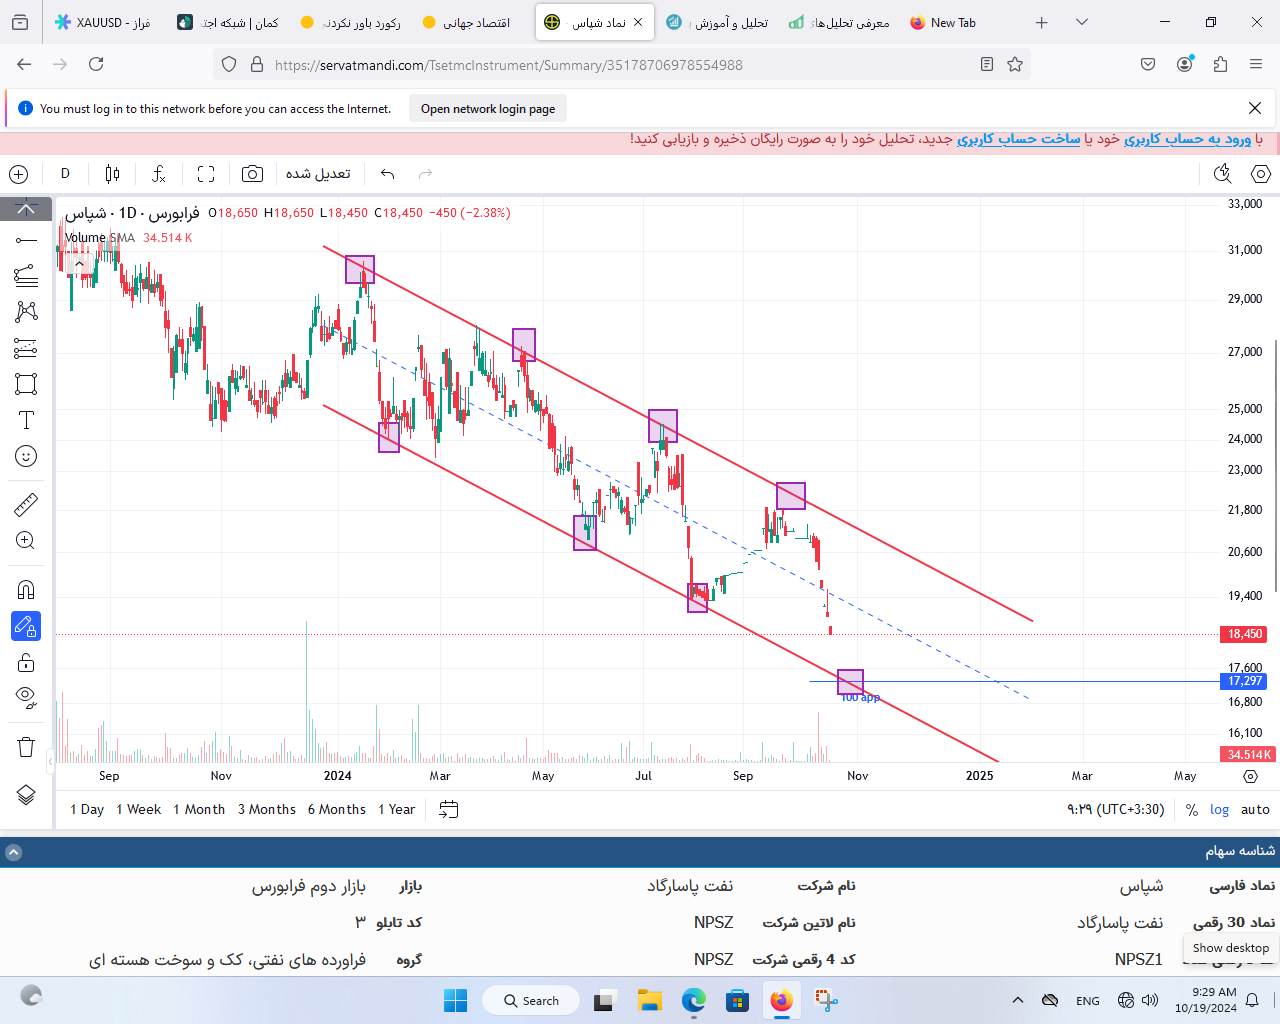Collapse the شناسه سهام panel header
Screen dimensions: 1280x1024
13,853
